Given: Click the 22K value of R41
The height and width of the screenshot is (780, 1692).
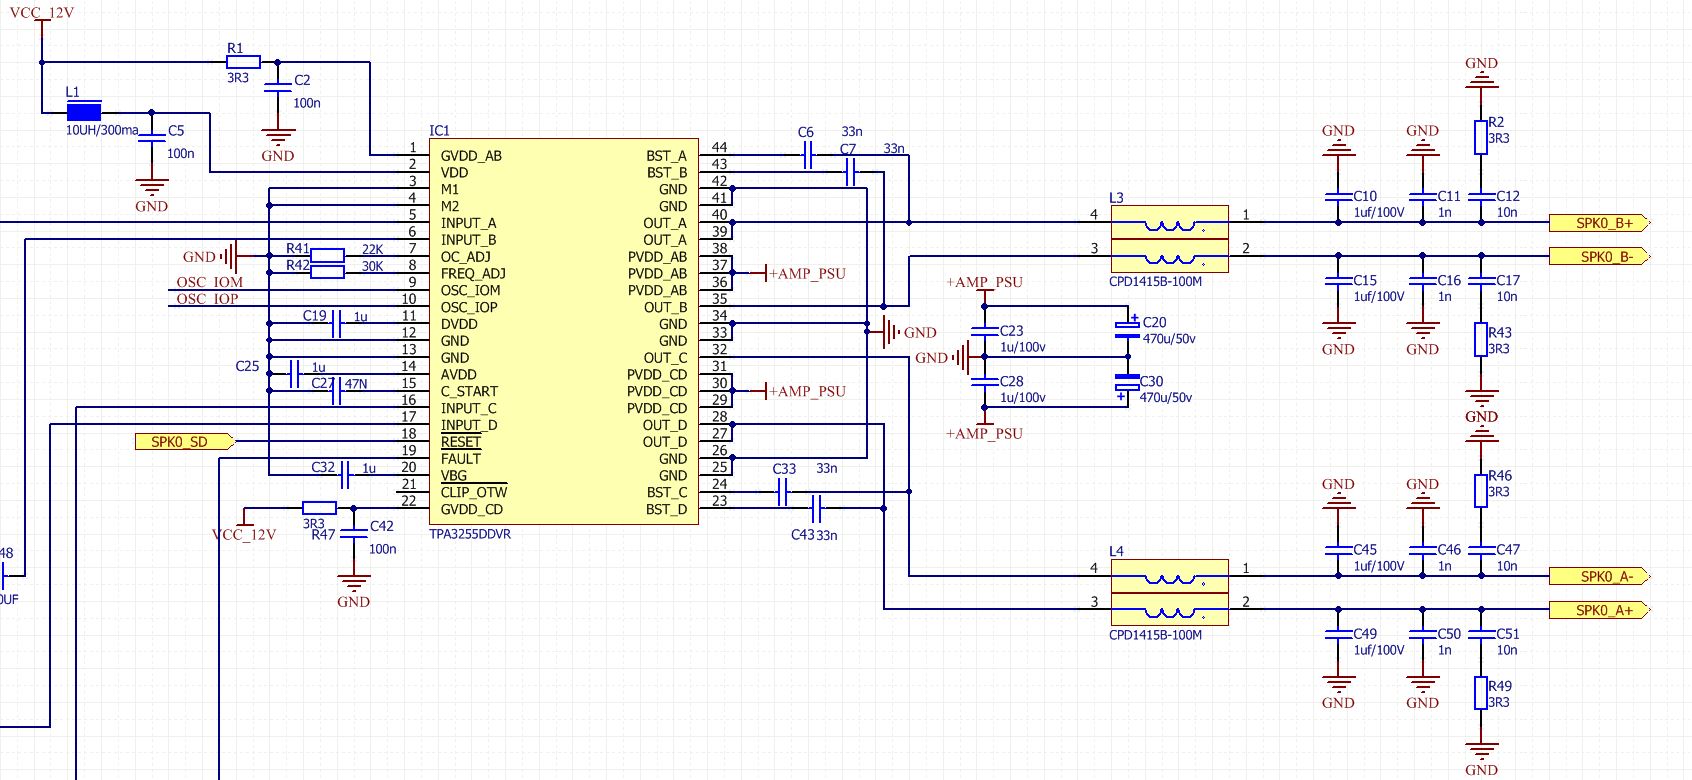Looking at the screenshot, I should (x=372, y=249).
